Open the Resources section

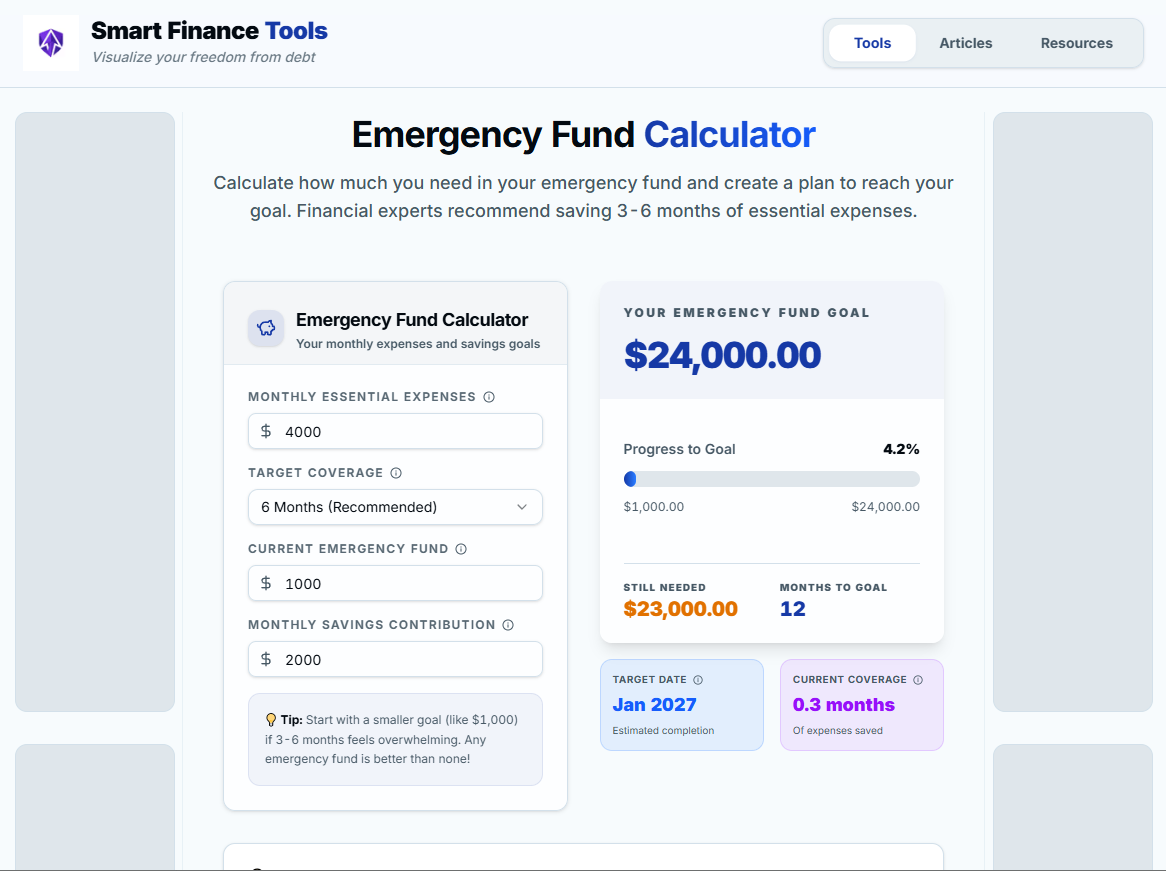click(x=1076, y=42)
